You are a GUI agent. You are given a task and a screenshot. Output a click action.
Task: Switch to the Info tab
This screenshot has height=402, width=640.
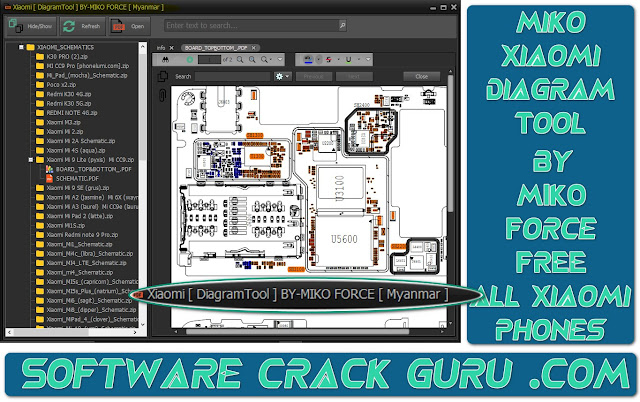161,48
